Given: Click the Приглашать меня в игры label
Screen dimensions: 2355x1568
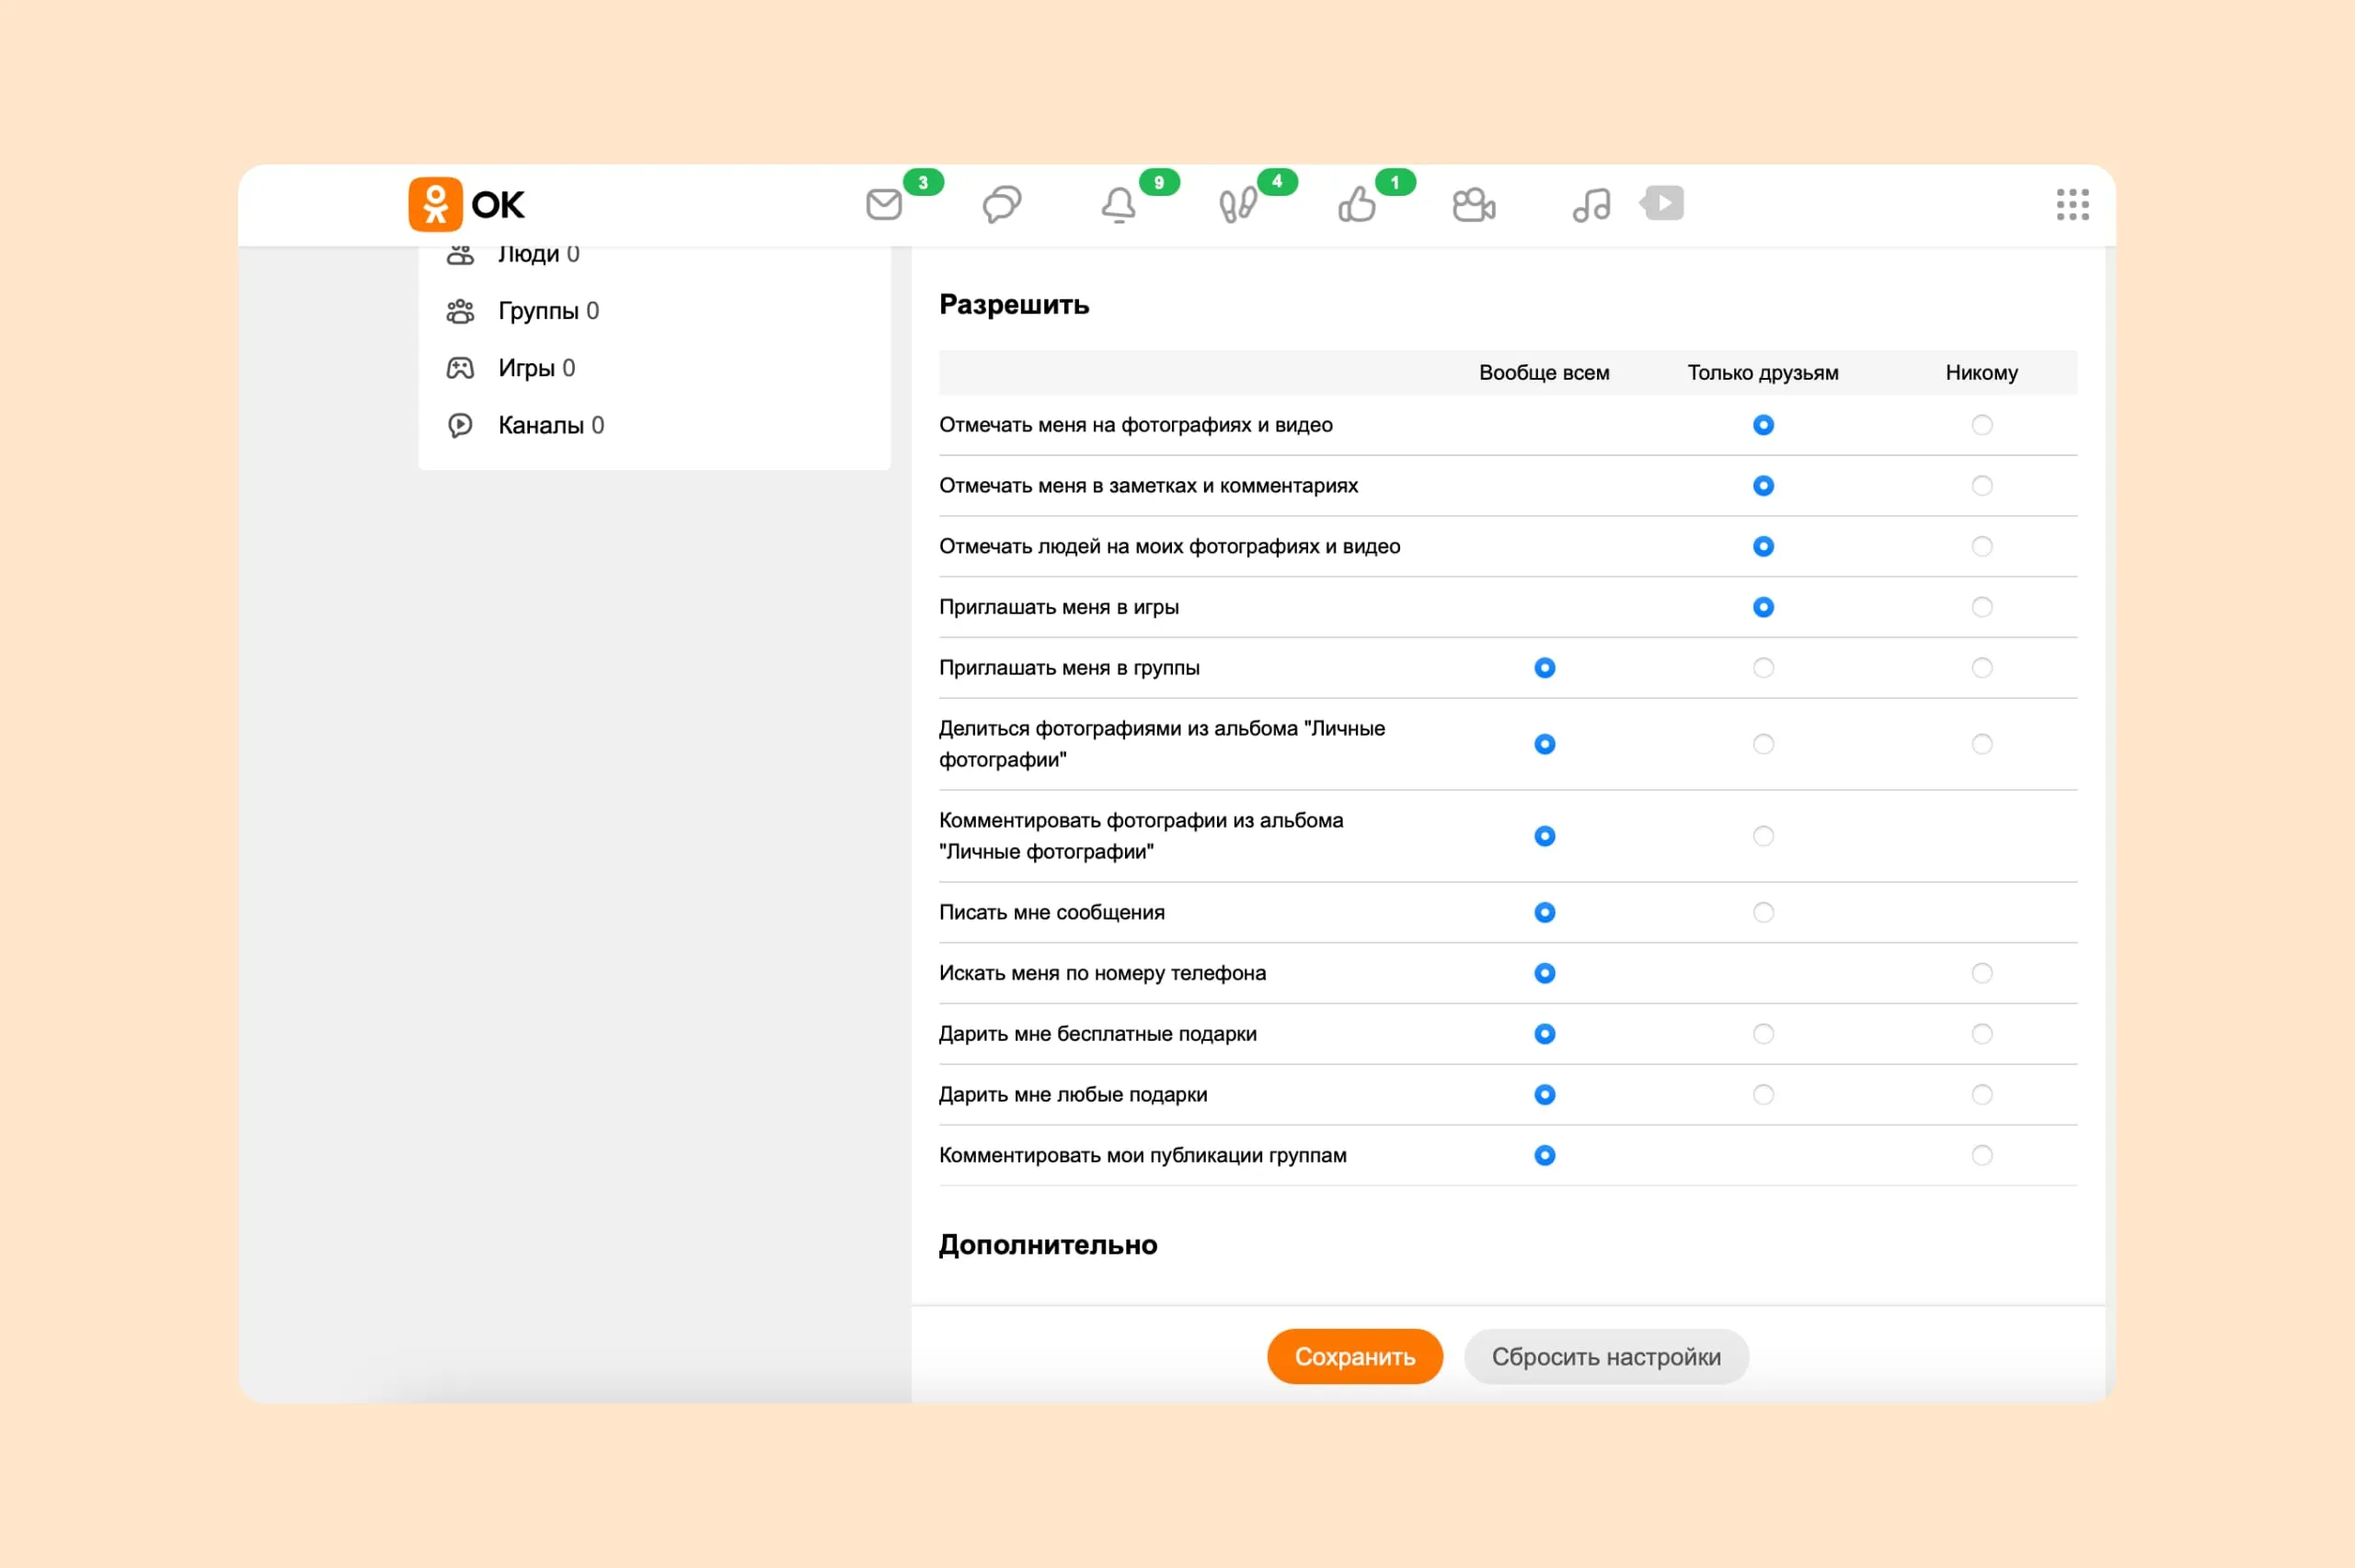Looking at the screenshot, I should point(1058,607).
